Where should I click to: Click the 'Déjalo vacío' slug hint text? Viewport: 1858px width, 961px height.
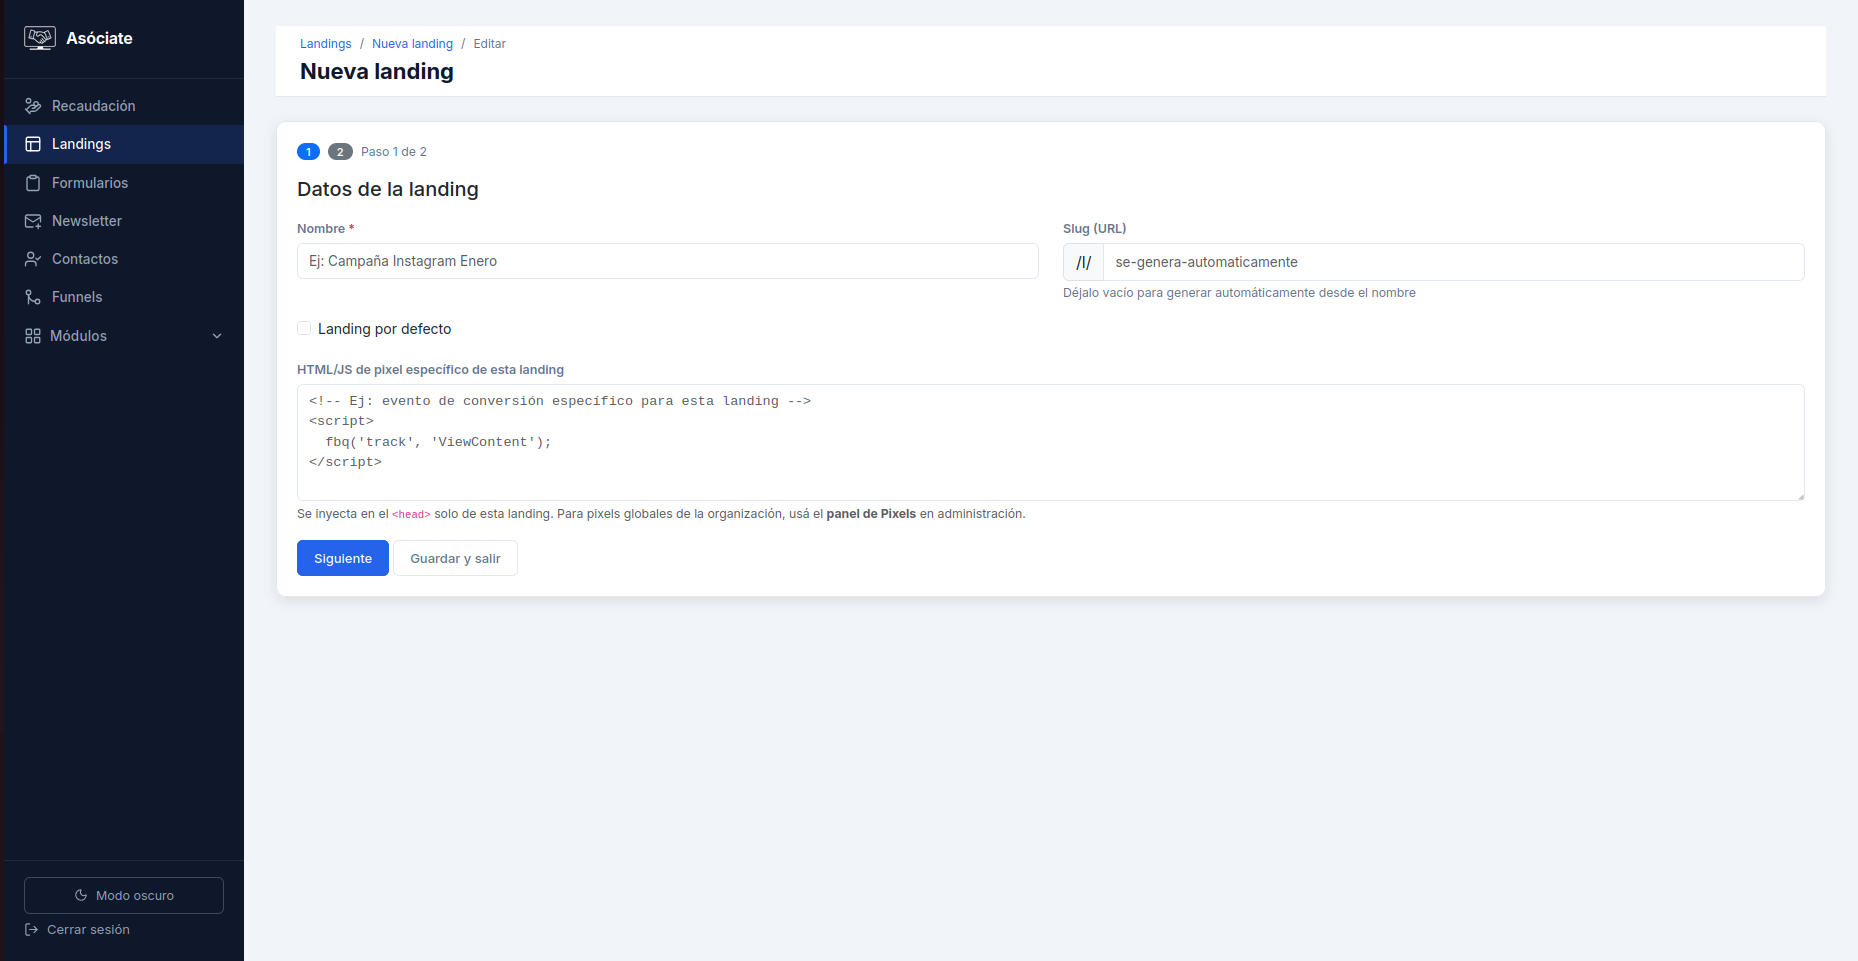[x=1239, y=293]
